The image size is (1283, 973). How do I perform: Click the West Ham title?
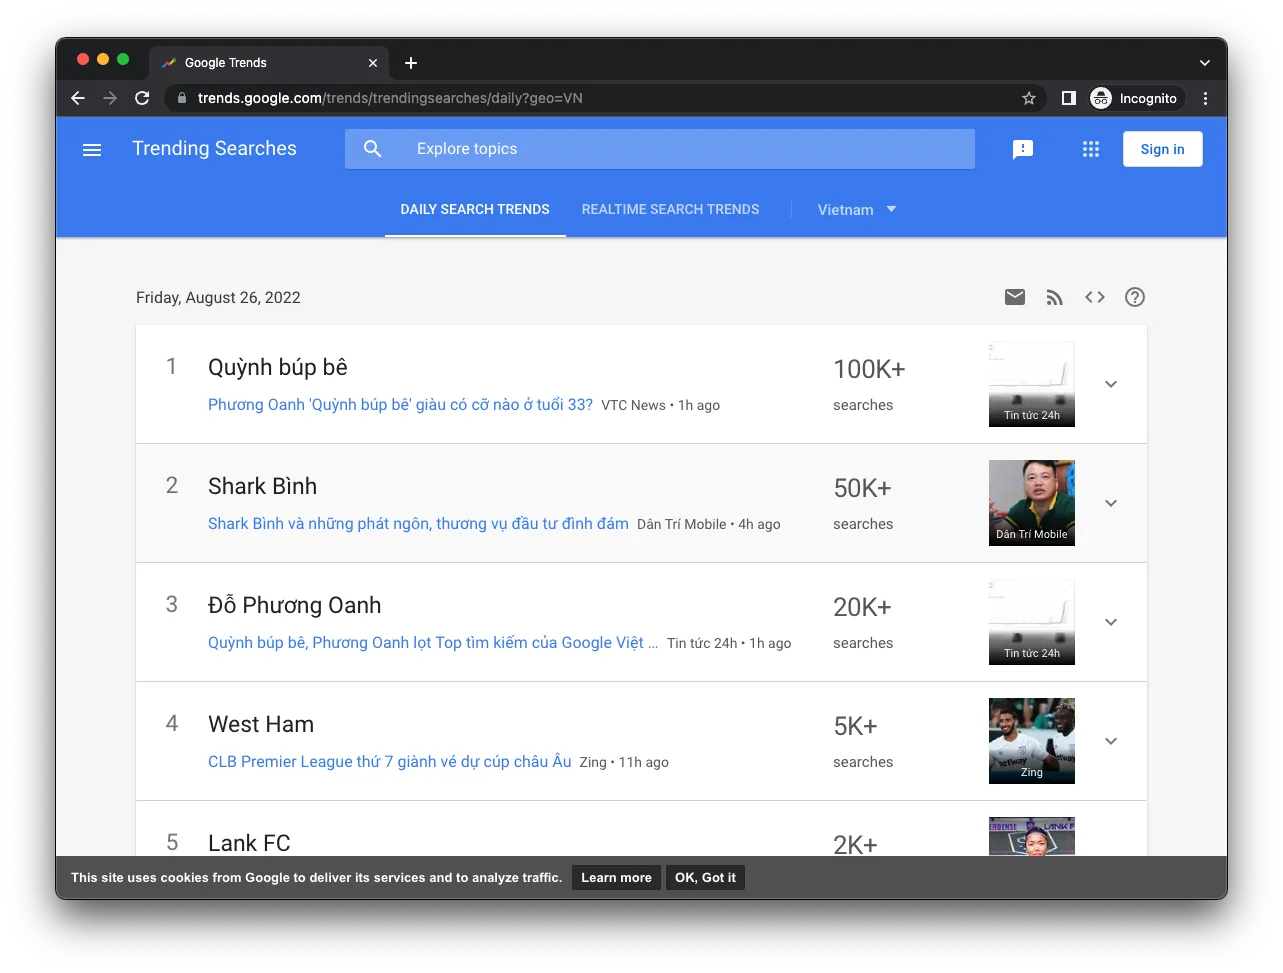pos(261,724)
